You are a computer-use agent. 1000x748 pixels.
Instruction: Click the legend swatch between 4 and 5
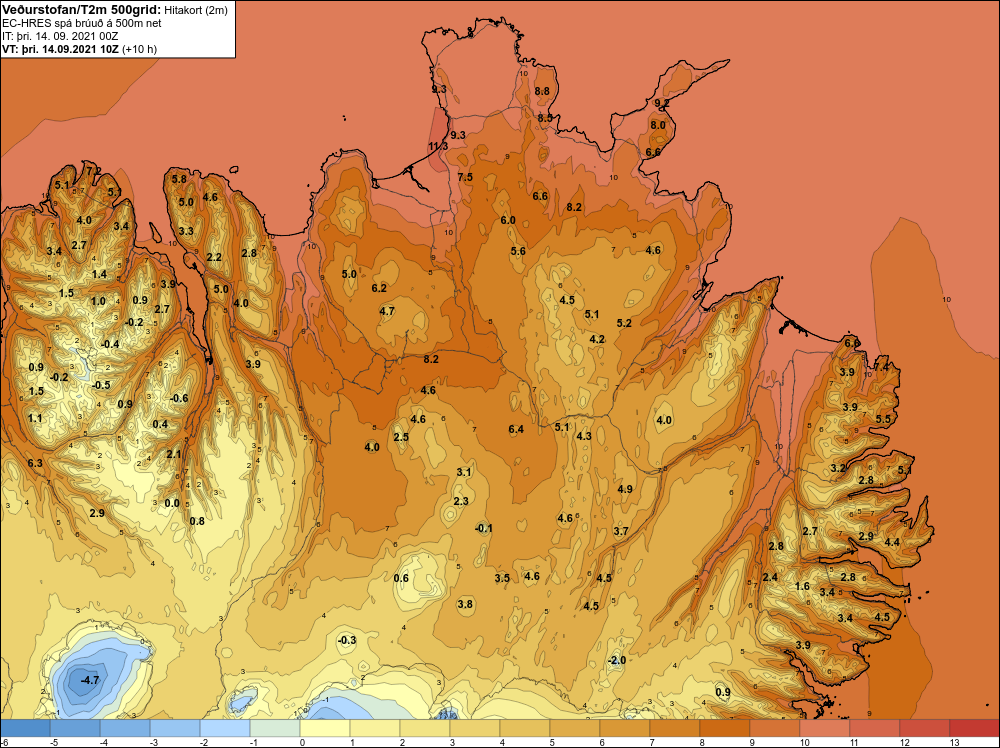point(525,728)
